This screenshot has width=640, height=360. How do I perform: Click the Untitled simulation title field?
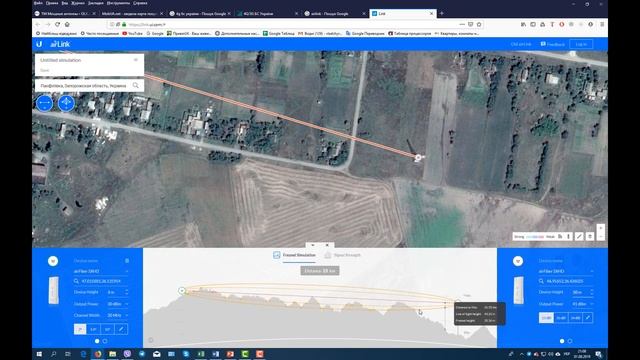61,60
